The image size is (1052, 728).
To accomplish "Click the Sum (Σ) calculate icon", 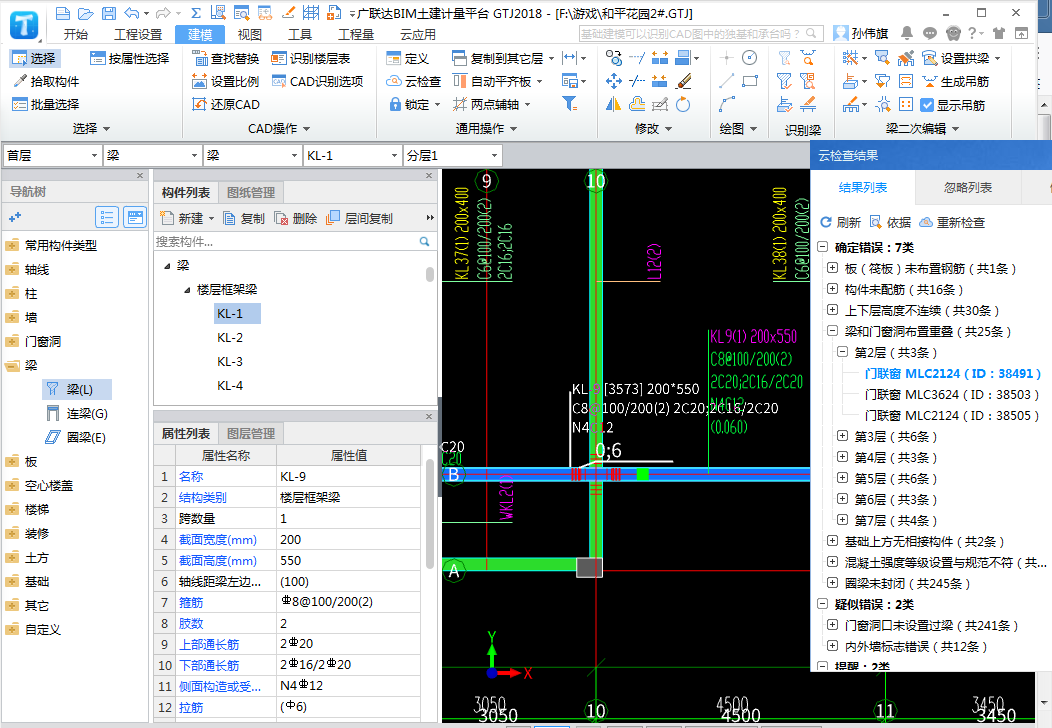I will pos(196,13).
